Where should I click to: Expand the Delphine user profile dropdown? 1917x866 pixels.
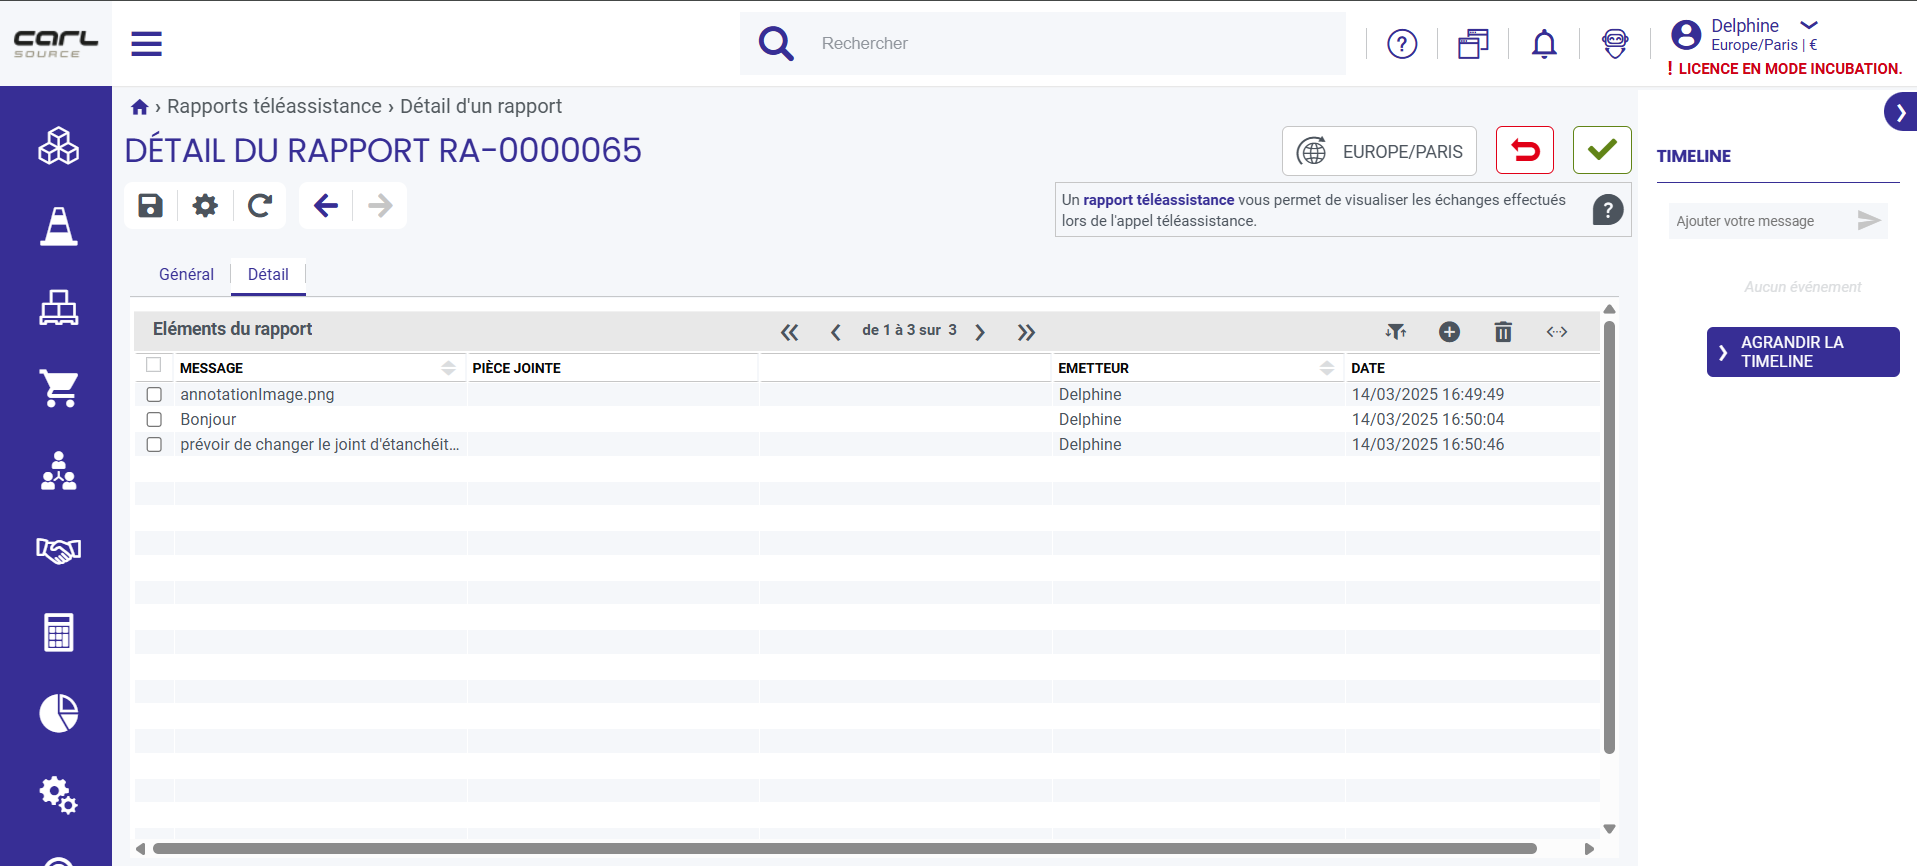click(1809, 26)
